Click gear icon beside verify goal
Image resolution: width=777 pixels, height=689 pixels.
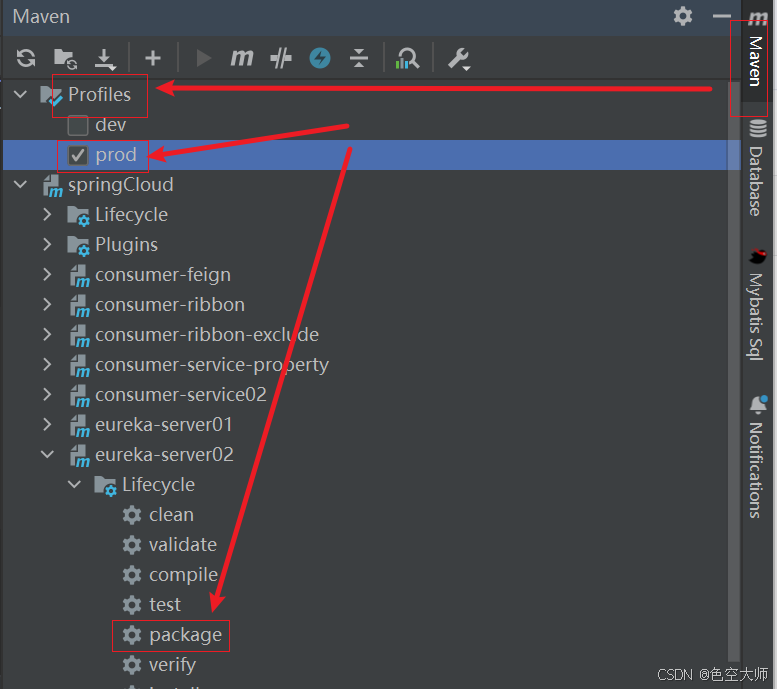tap(132, 665)
